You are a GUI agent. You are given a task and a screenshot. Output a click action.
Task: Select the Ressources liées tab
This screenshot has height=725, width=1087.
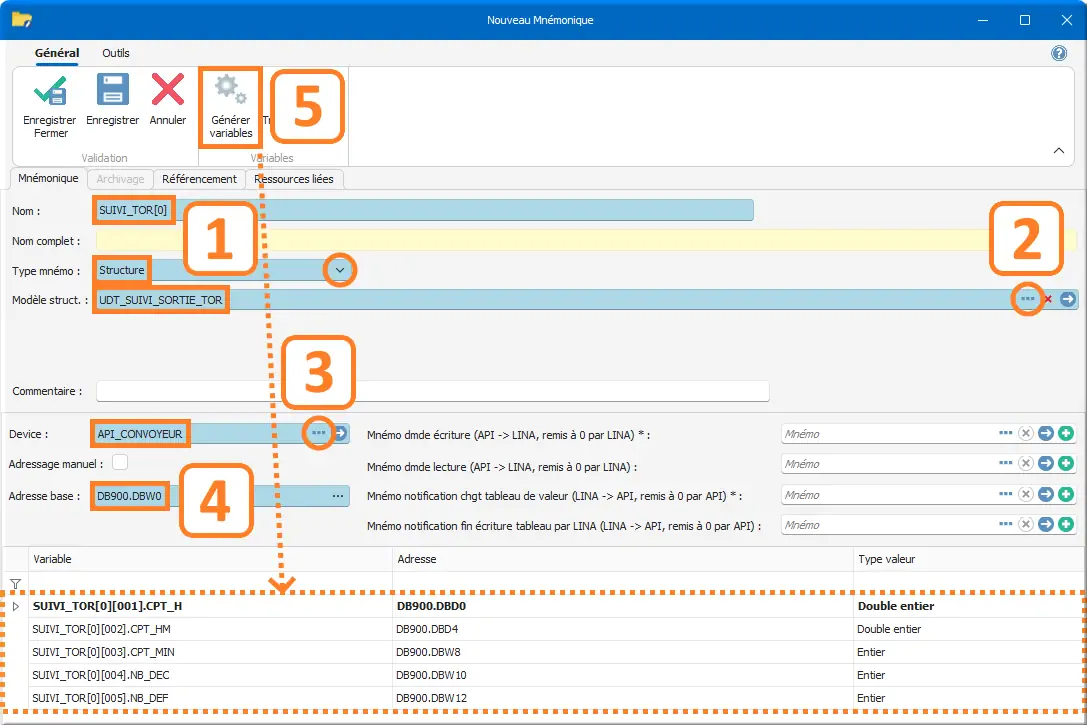[294, 179]
